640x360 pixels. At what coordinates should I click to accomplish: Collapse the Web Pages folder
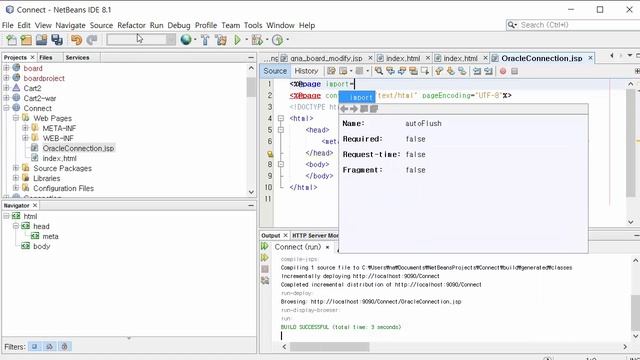tap(16, 118)
